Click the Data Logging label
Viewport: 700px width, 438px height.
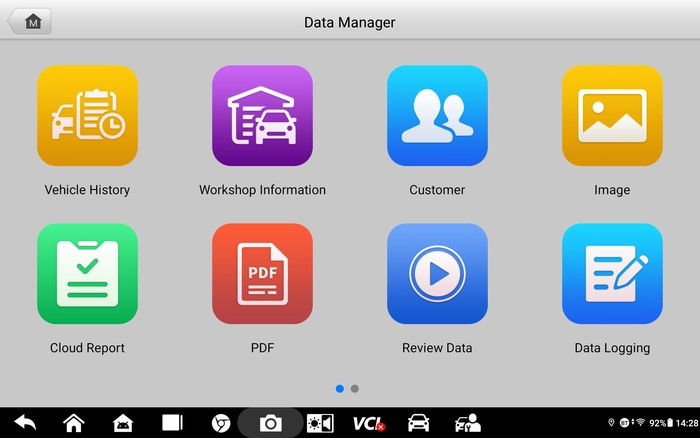(612, 348)
